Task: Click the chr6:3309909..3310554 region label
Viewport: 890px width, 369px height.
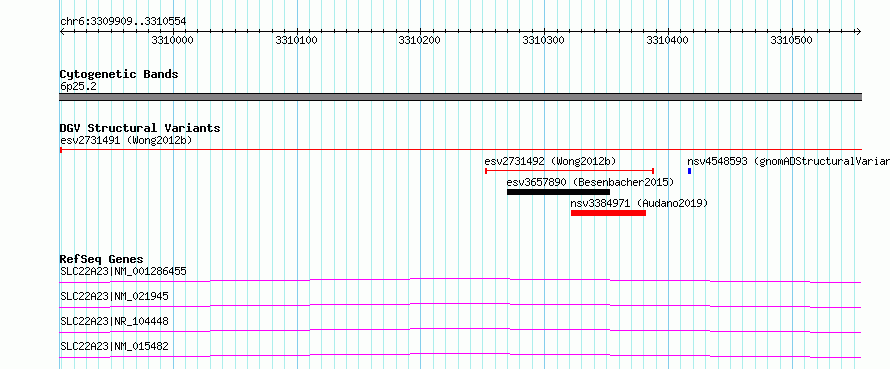Action: pyautogui.click(x=123, y=22)
